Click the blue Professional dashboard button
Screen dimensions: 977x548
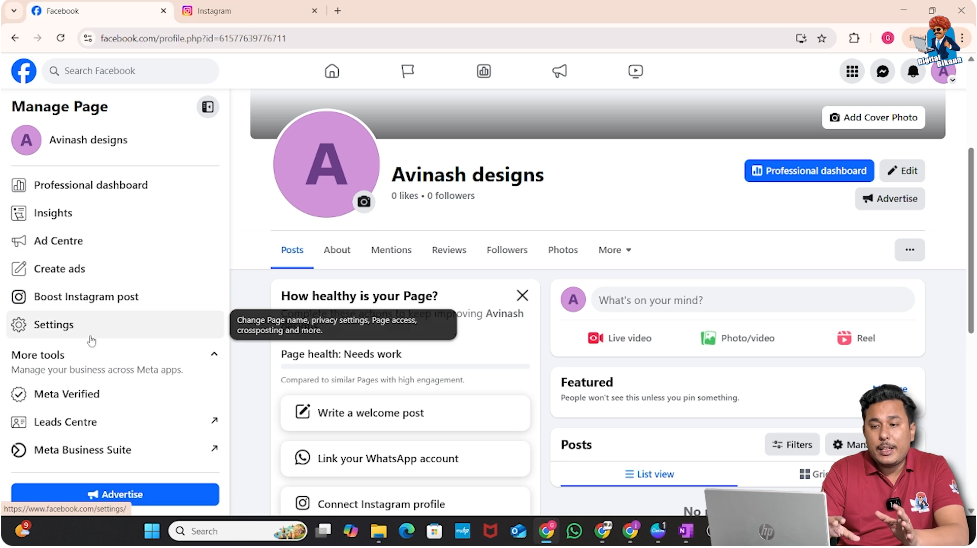tap(809, 171)
